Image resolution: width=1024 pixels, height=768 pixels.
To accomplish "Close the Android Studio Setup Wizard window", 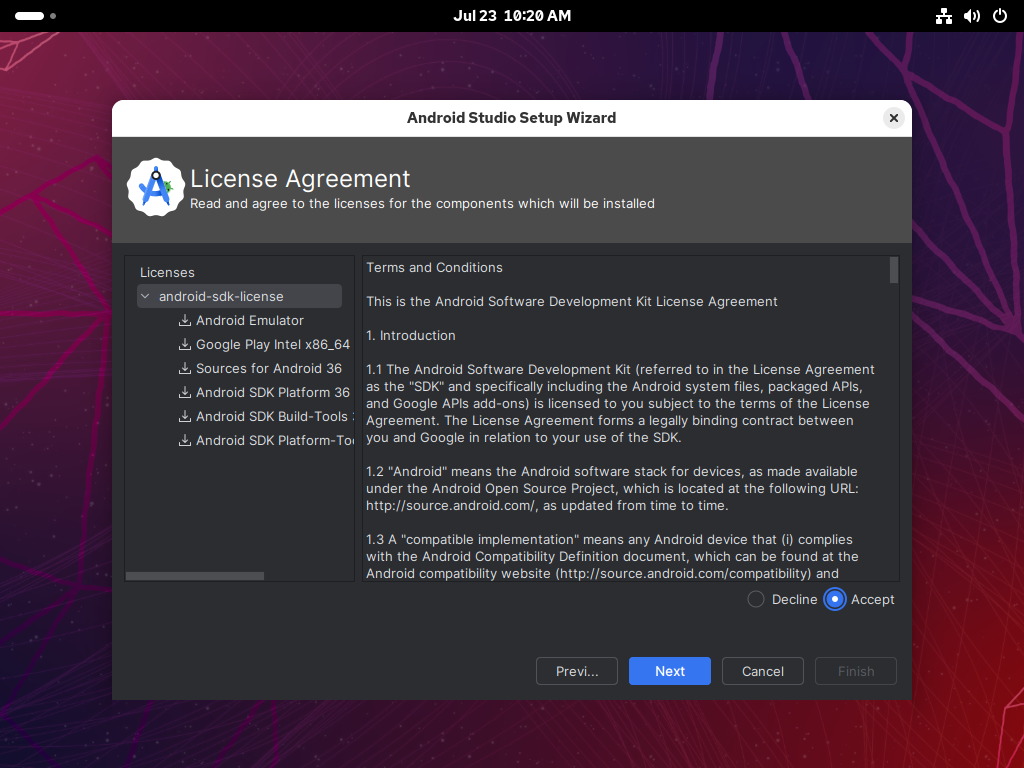I will click(893, 118).
